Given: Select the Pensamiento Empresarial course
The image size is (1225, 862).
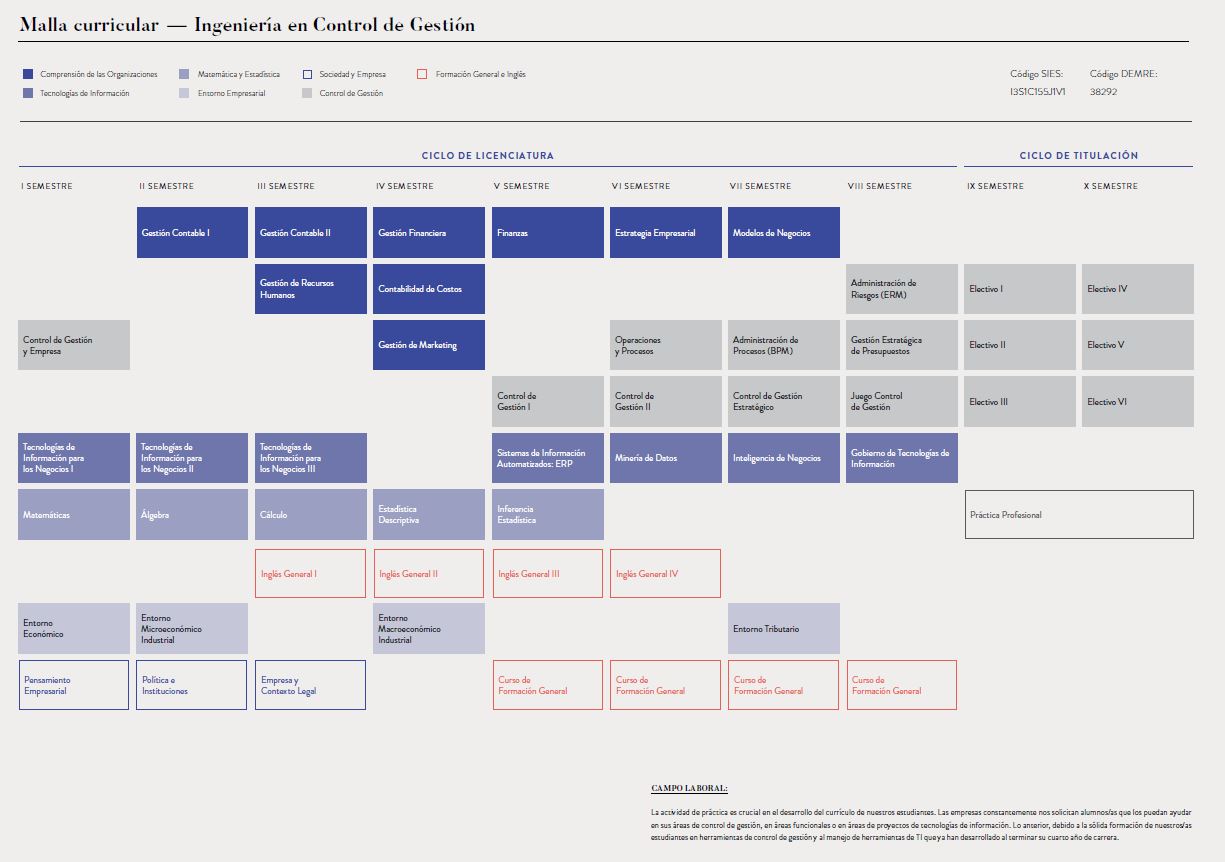Looking at the screenshot, I should click(74, 685).
